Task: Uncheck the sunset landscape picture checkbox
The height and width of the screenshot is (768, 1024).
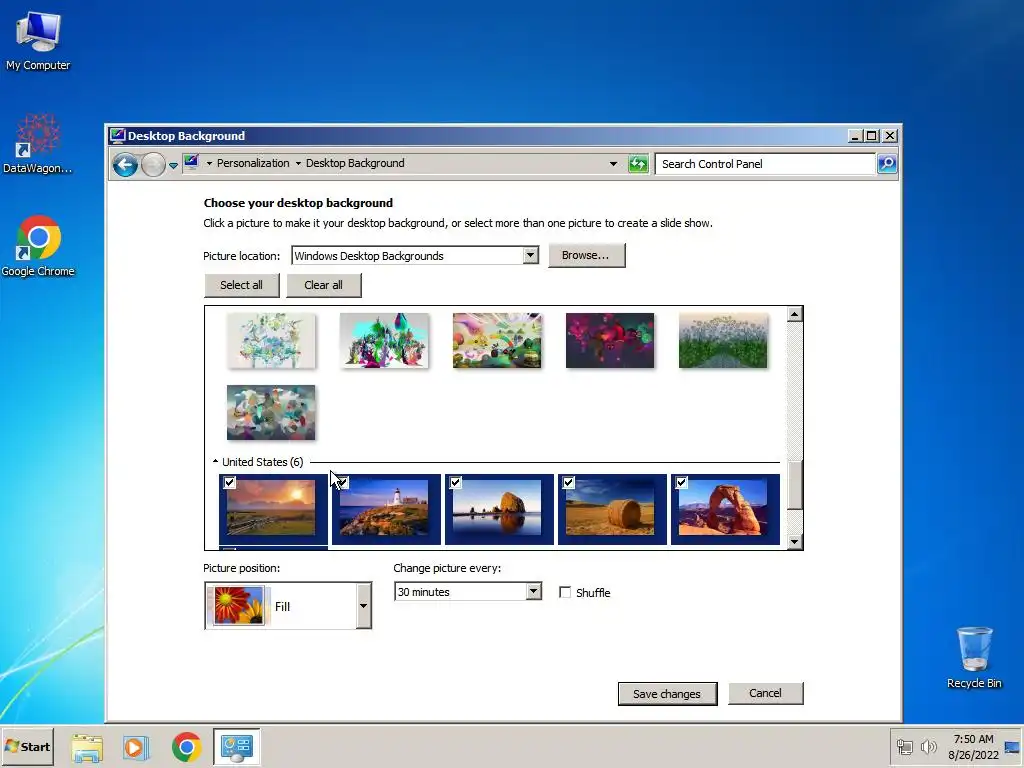Action: [229, 483]
